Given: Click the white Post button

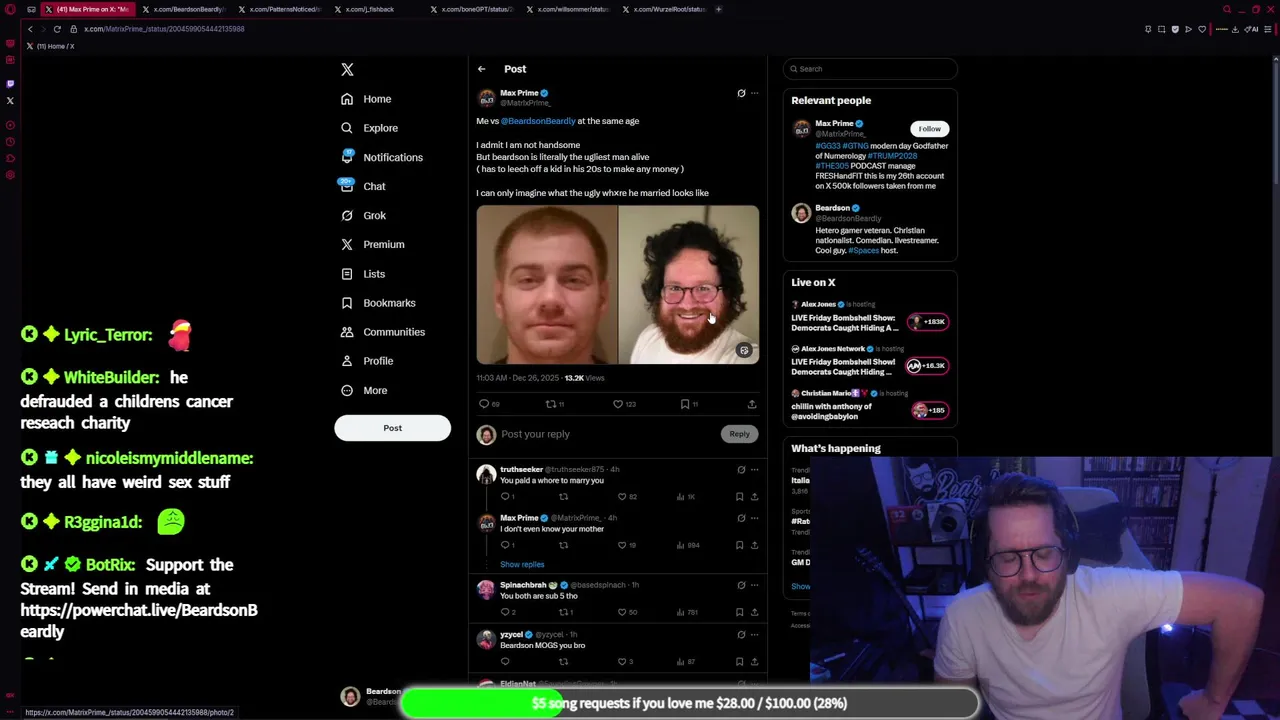Looking at the screenshot, I should (x=392, y=428).
